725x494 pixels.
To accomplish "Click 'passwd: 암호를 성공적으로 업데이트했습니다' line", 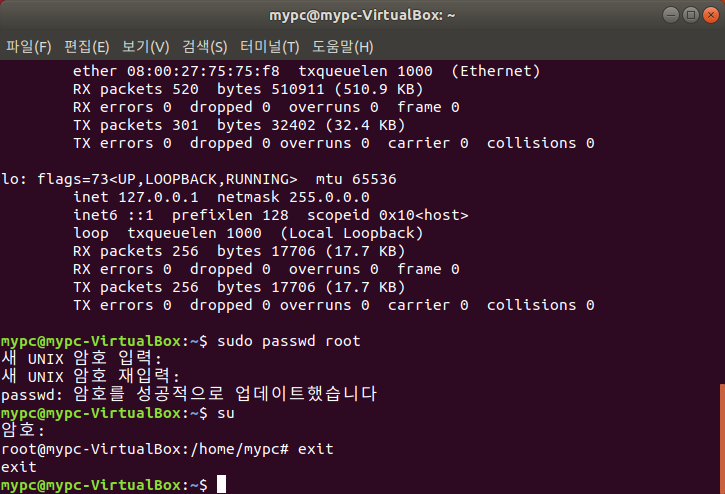I will point(189,395).
